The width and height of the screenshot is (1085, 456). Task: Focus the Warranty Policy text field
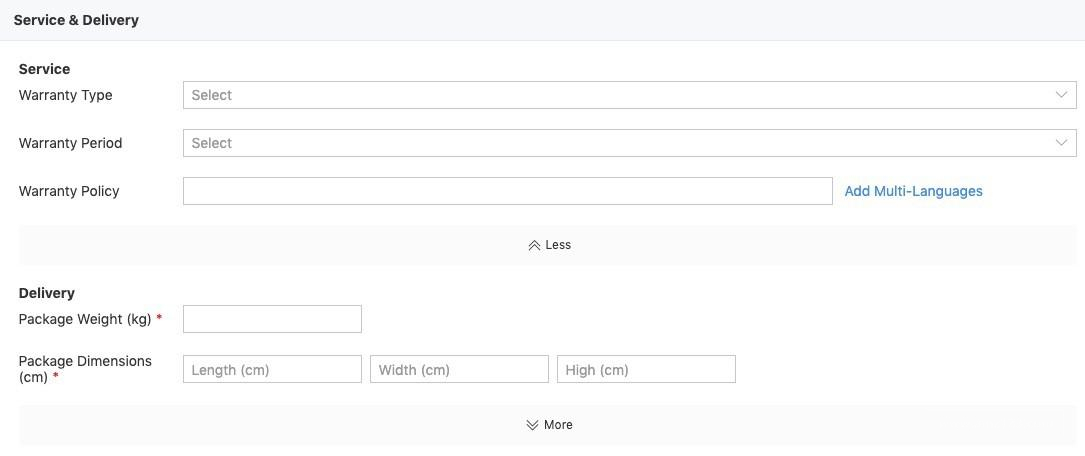[507, 191]
